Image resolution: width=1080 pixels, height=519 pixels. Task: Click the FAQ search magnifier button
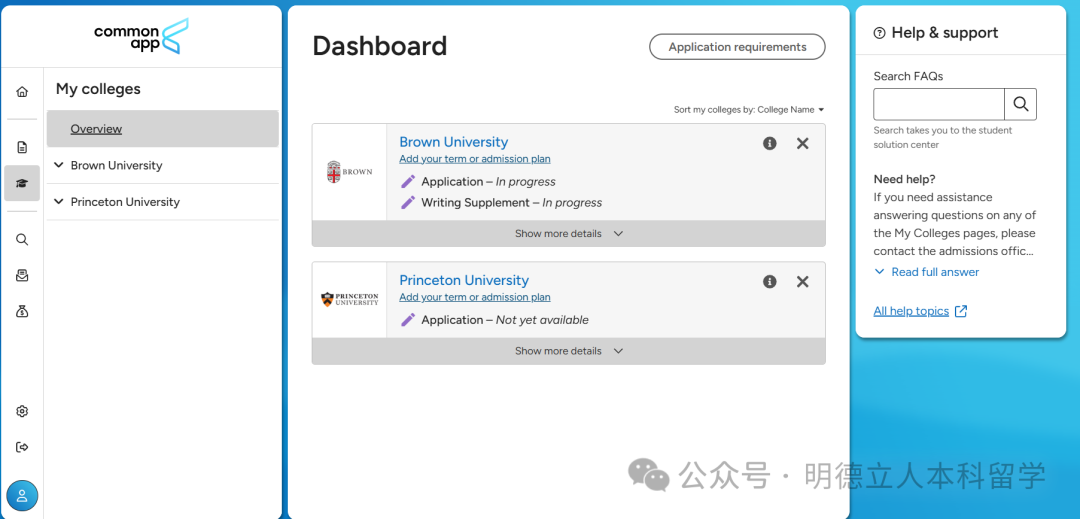pos(1020,104)
